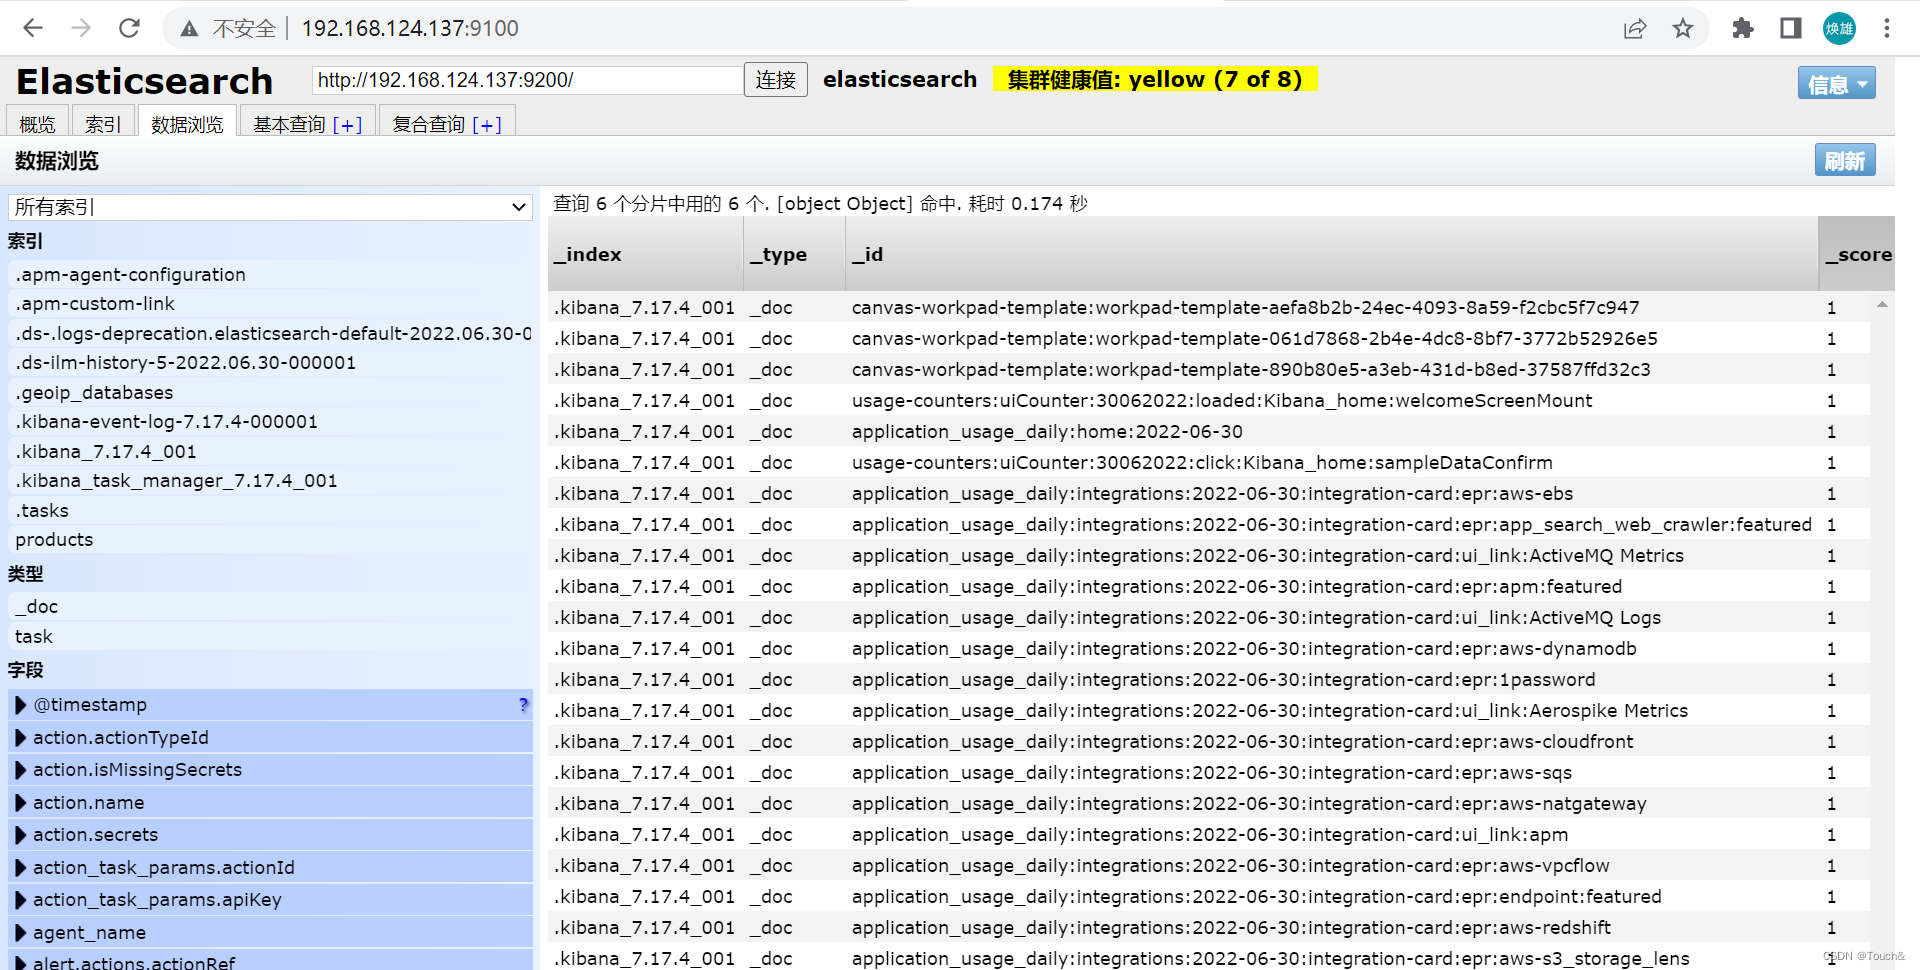Viewport: 1920px width, 970px height.
Task: Open the welcomeScreenMount usage-counters row
Action: [x=1209, y=400]
